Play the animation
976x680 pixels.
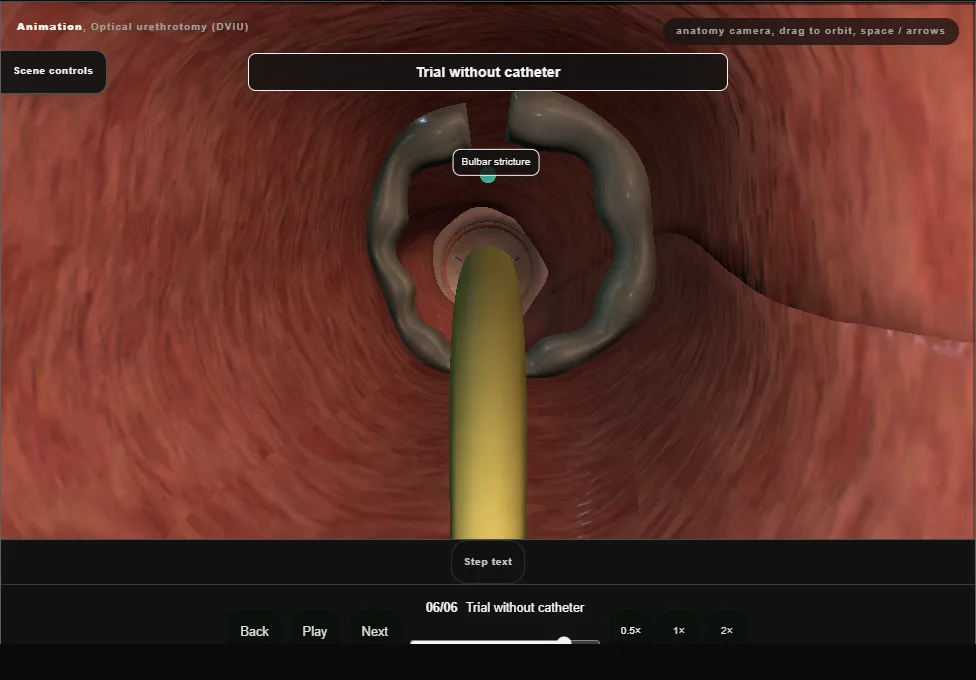[x=315, y=631]
